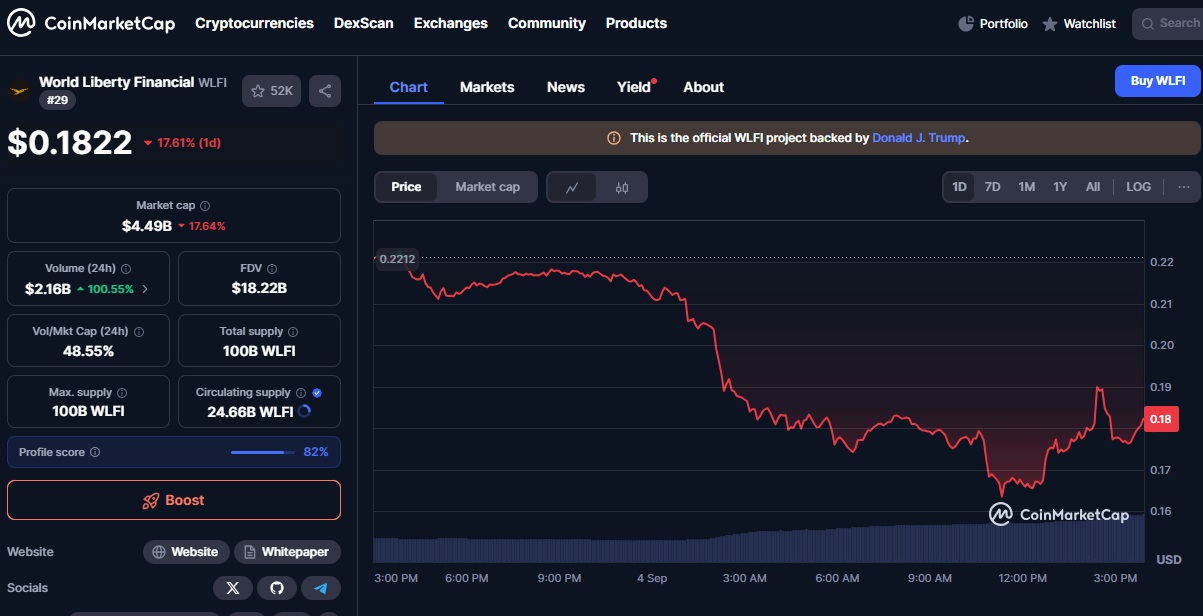Click the circulating supply progress ring
This screenshot has width=1203, height=616.
305,411
